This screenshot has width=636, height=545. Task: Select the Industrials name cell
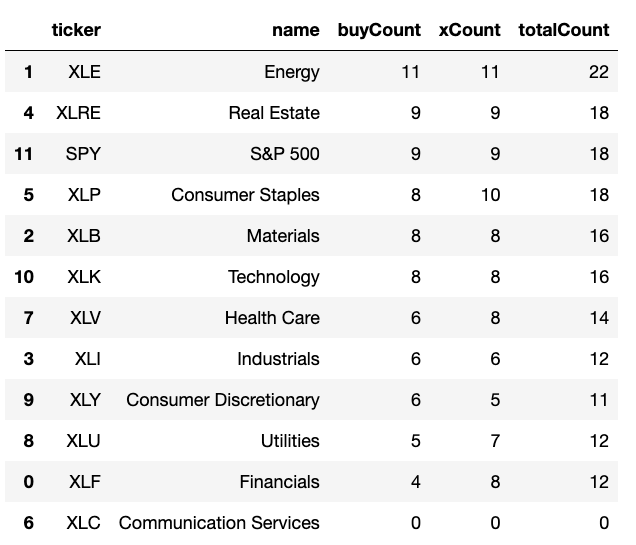click(278, 359)
